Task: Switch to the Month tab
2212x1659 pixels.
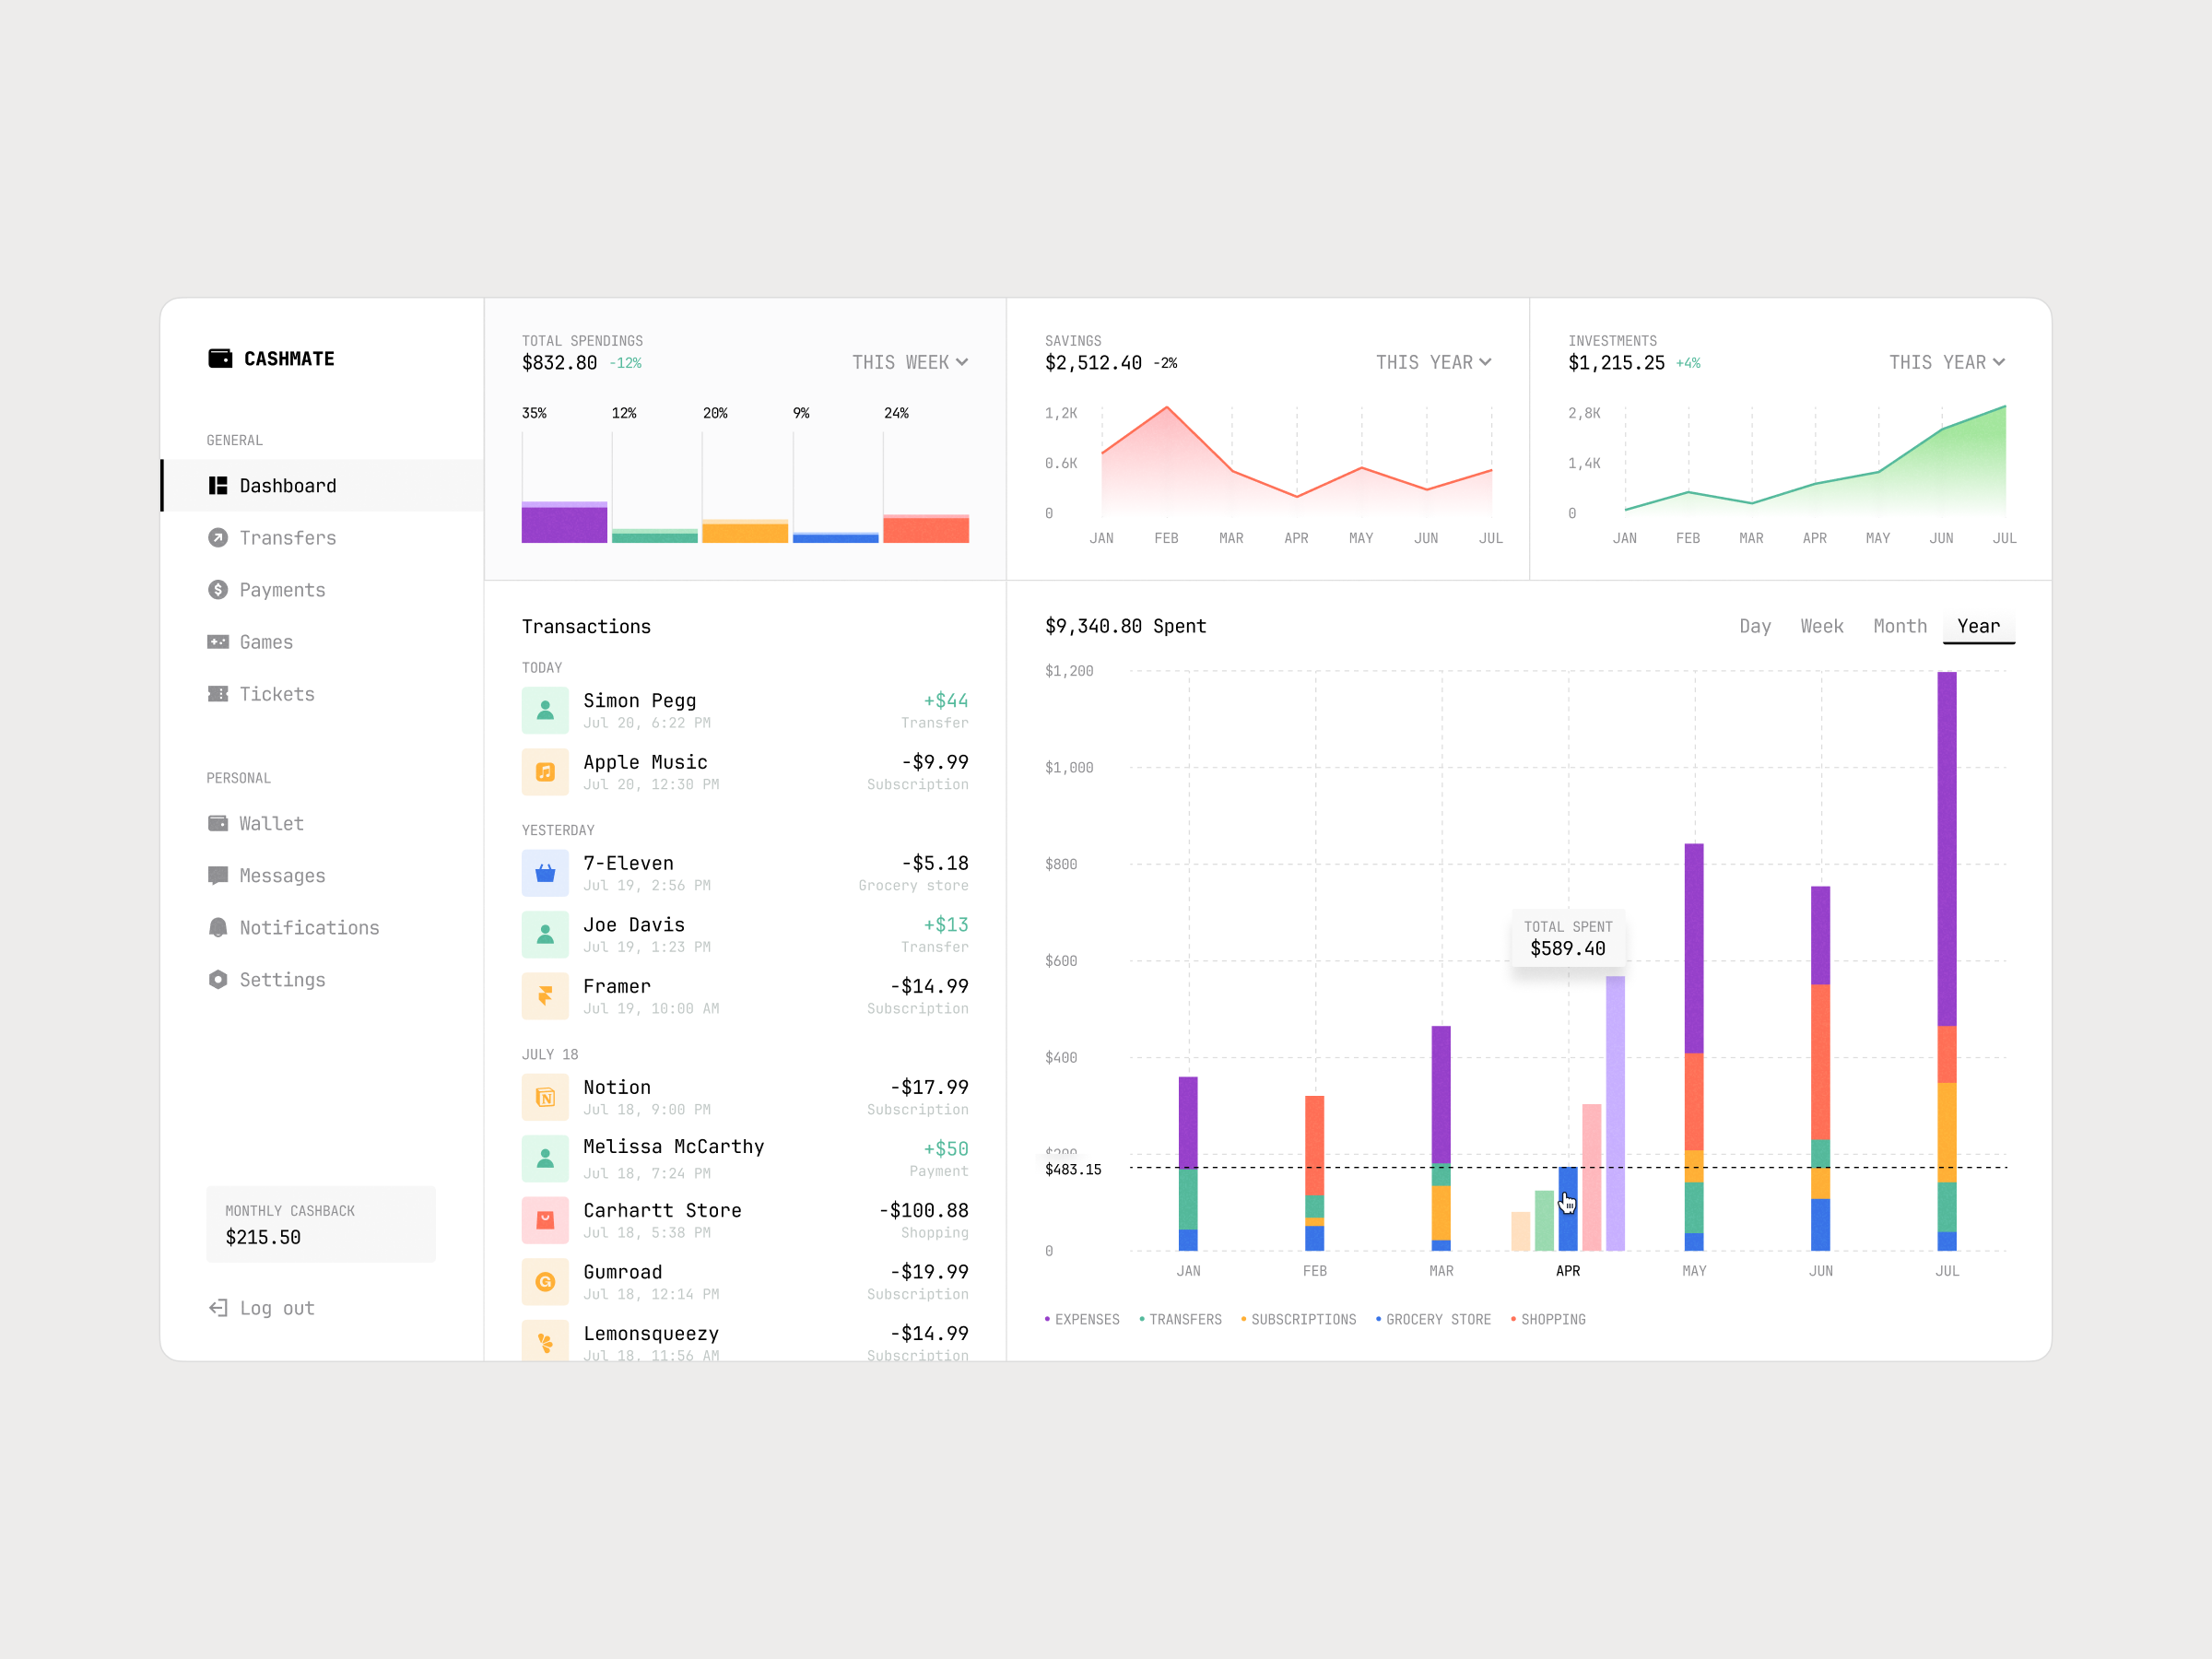Action: point(1900,626)
